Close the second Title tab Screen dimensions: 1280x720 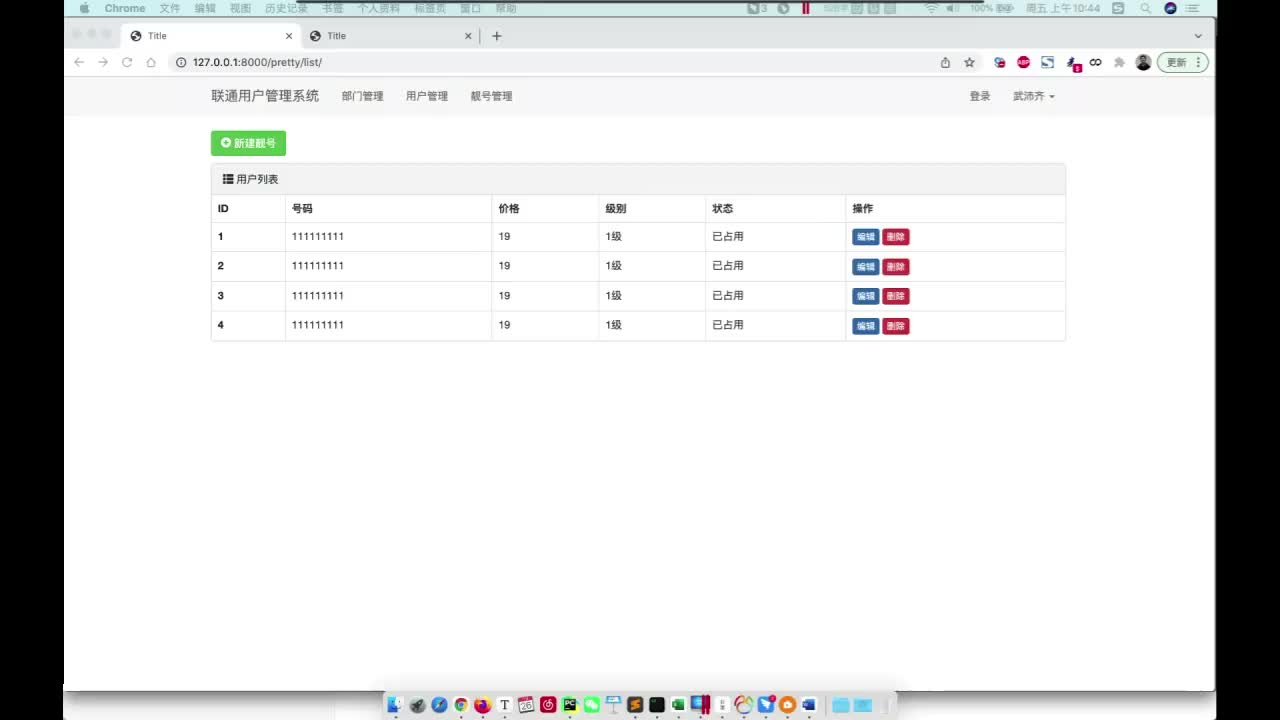tap(468, 36)
